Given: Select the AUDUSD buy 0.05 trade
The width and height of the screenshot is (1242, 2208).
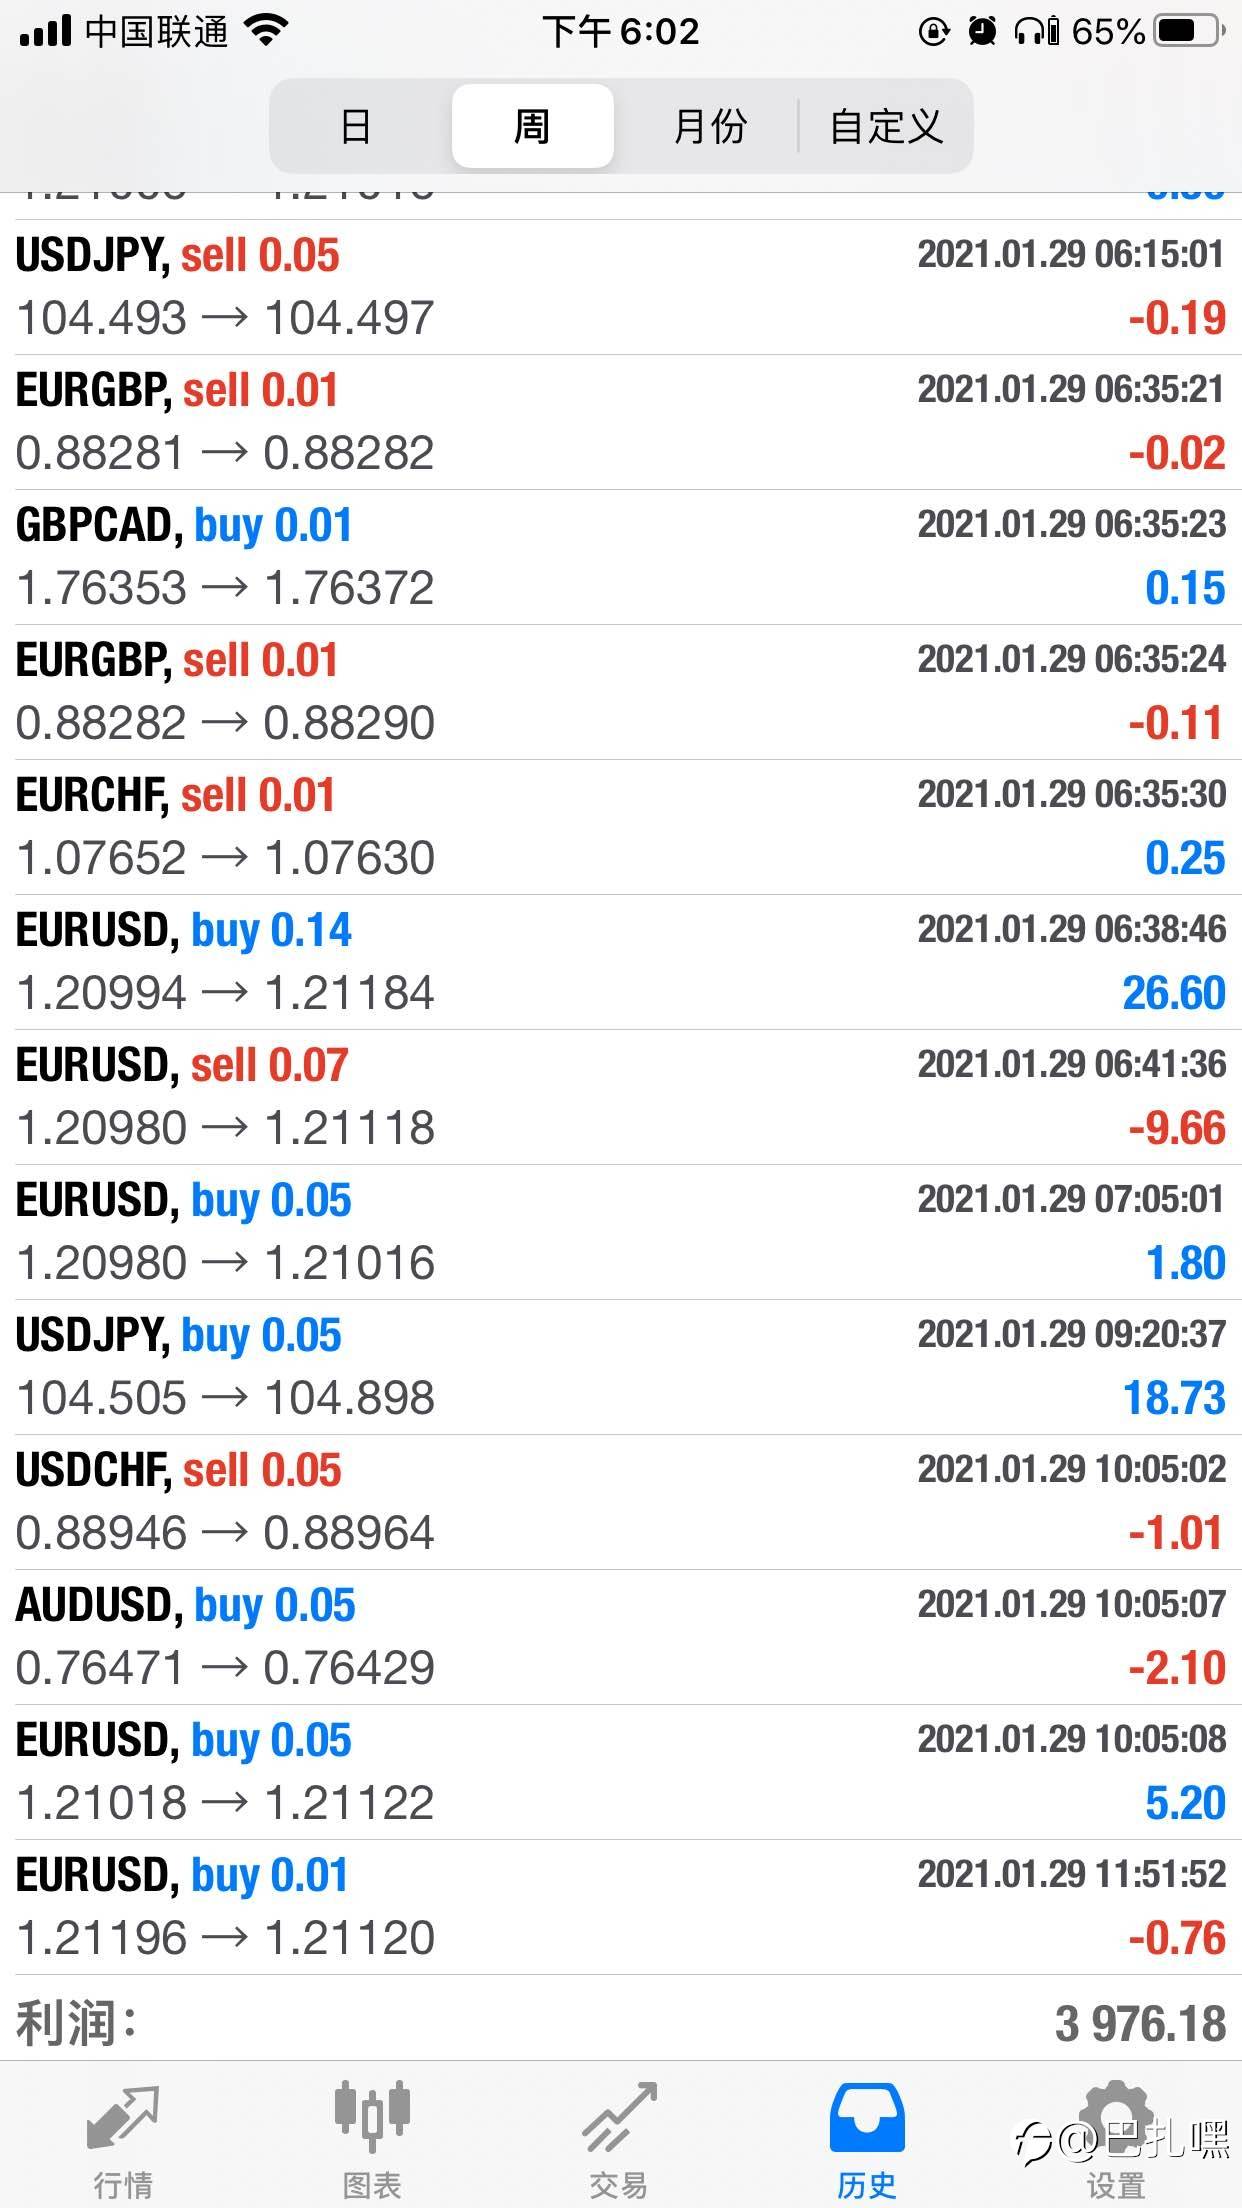Looking at the screenshot, I should pyautogui.click(x=620, y=1637).
